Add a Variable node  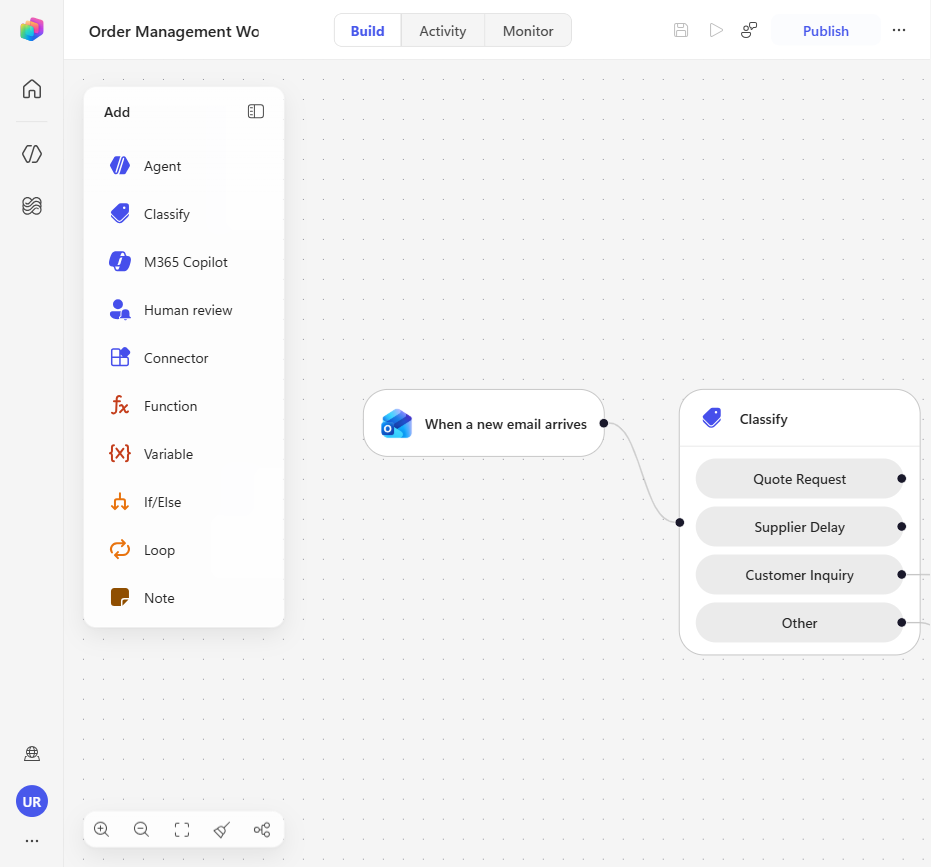[184, 454]
